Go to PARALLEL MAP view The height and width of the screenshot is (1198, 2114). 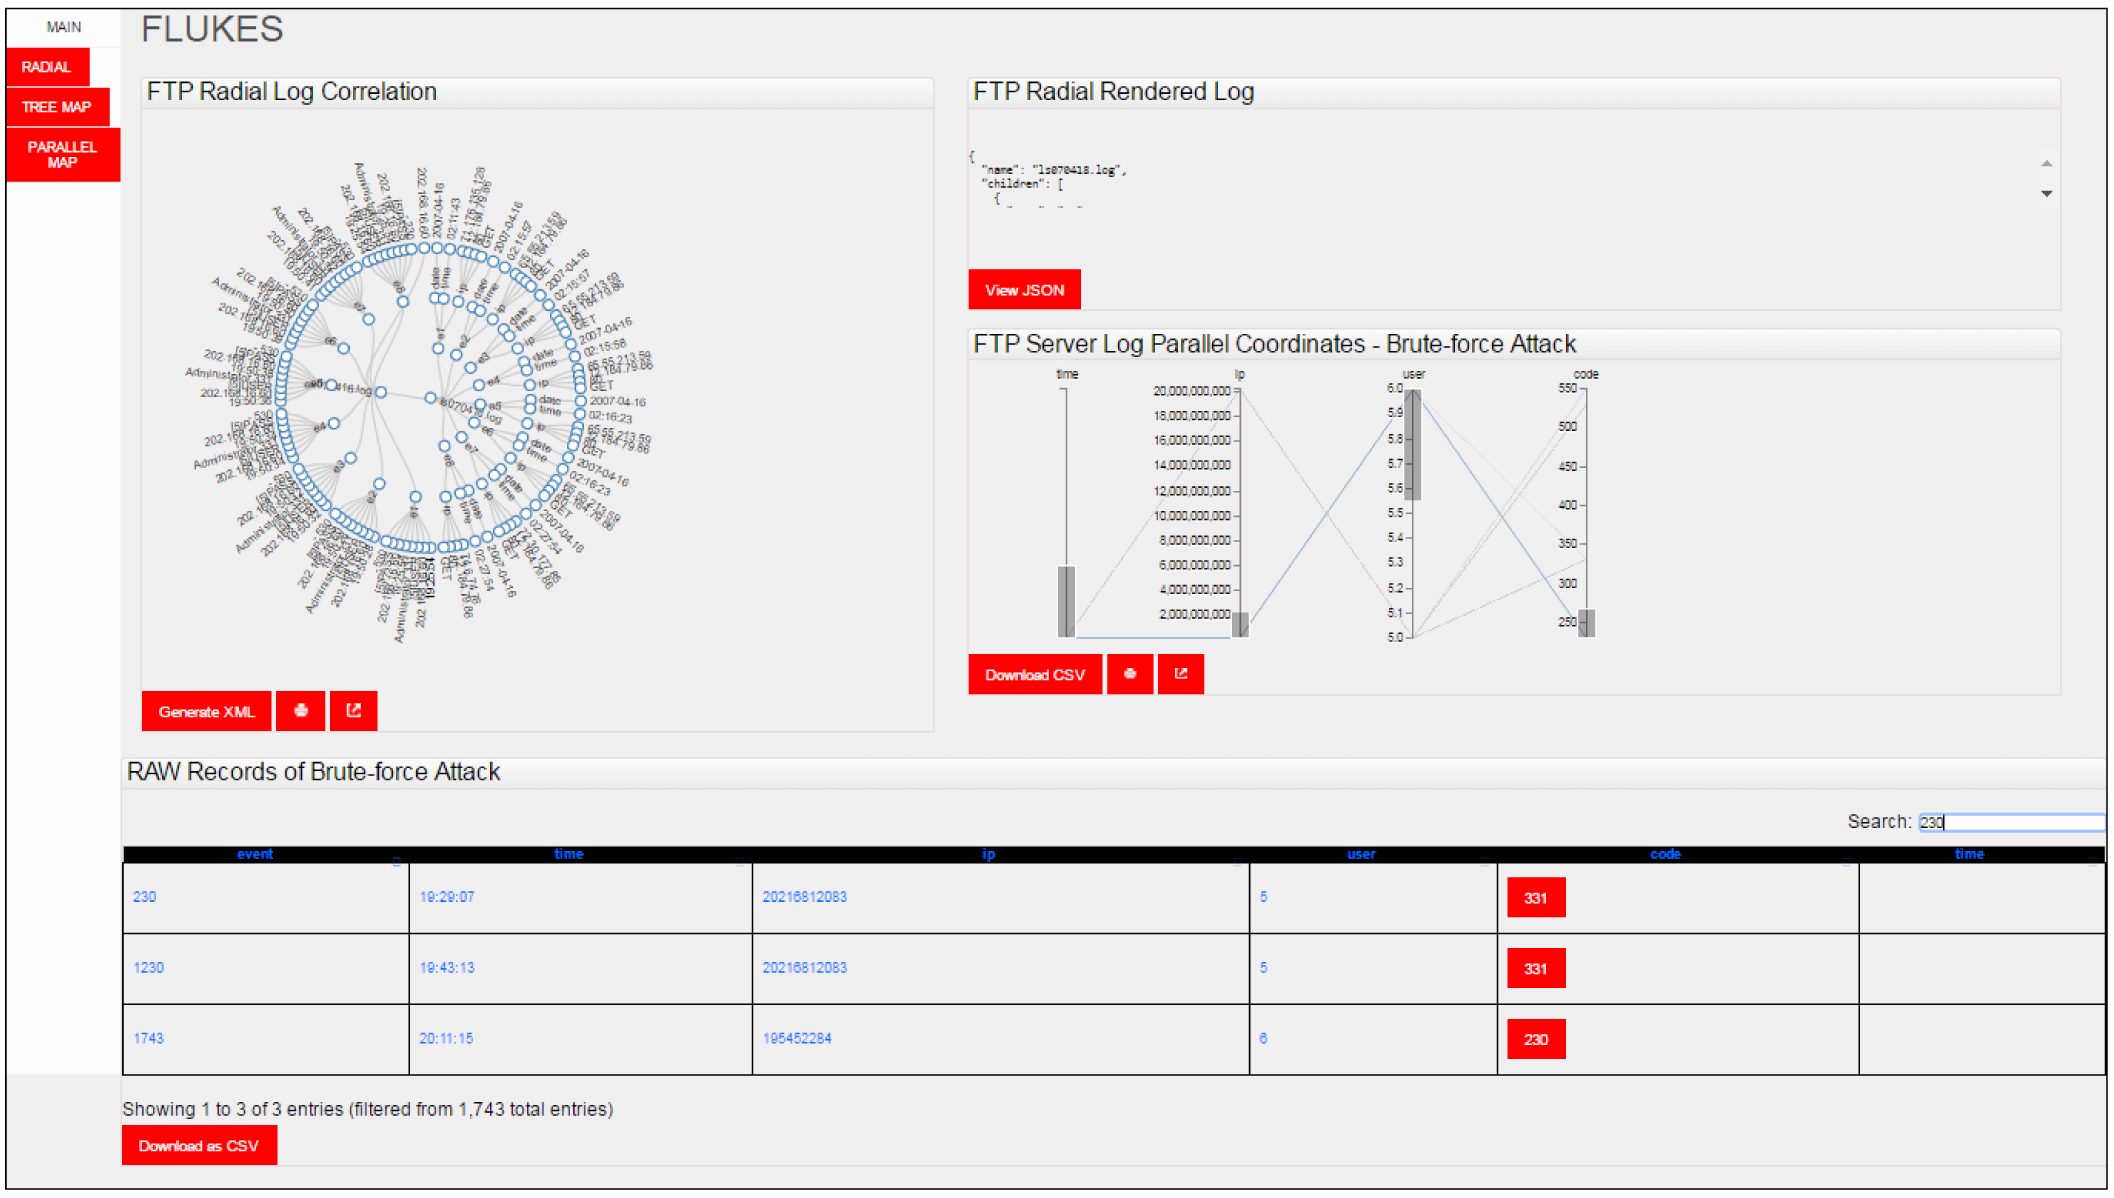pos(62,154)
